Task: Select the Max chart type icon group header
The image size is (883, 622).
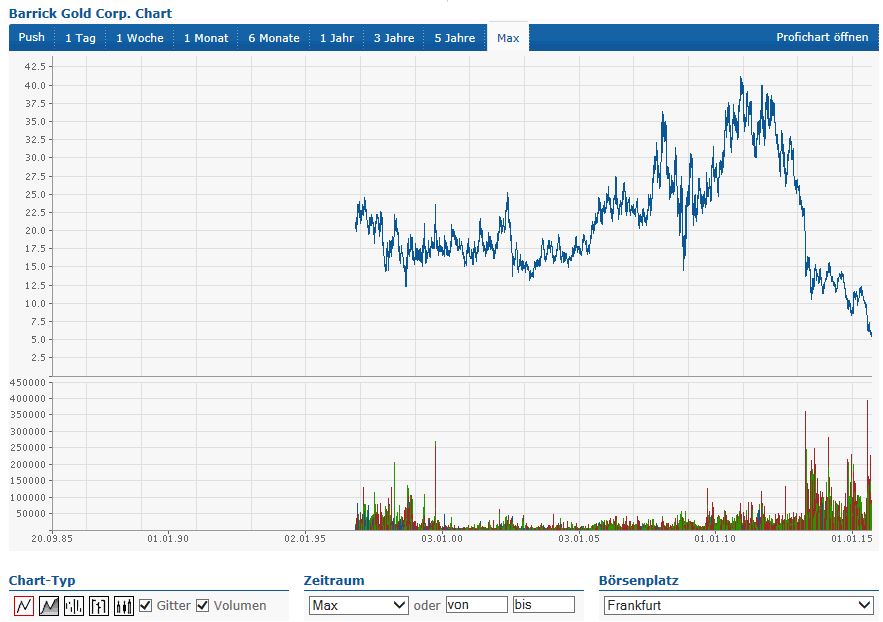Action: point(507,38)
